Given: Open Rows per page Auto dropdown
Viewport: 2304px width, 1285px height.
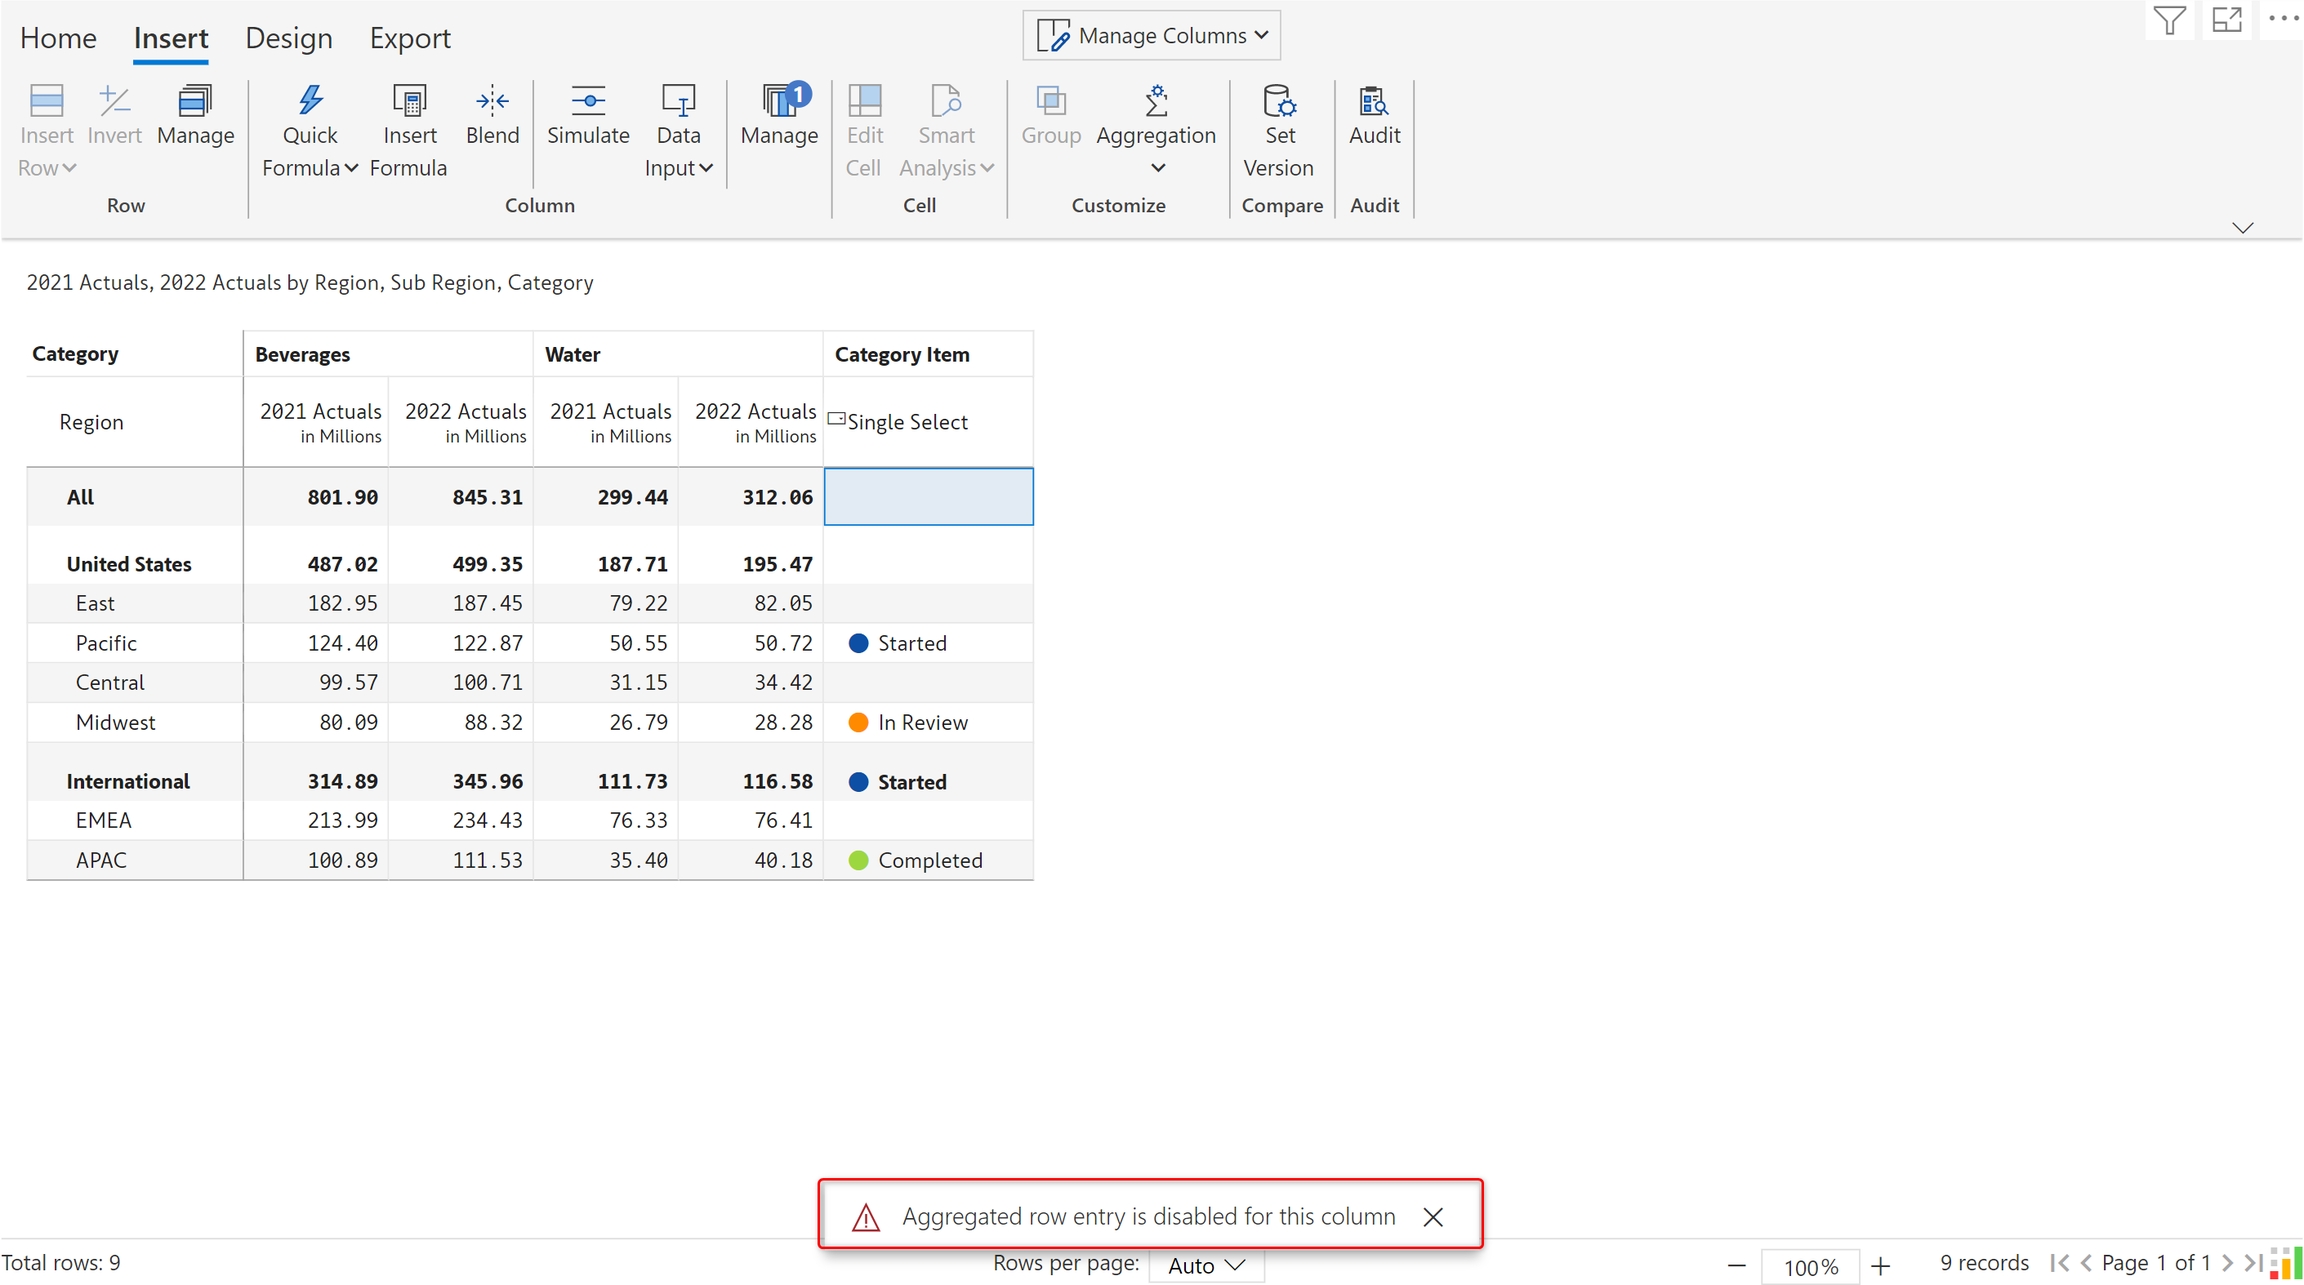Looking at the screenshot, I should point(1206,1265).
